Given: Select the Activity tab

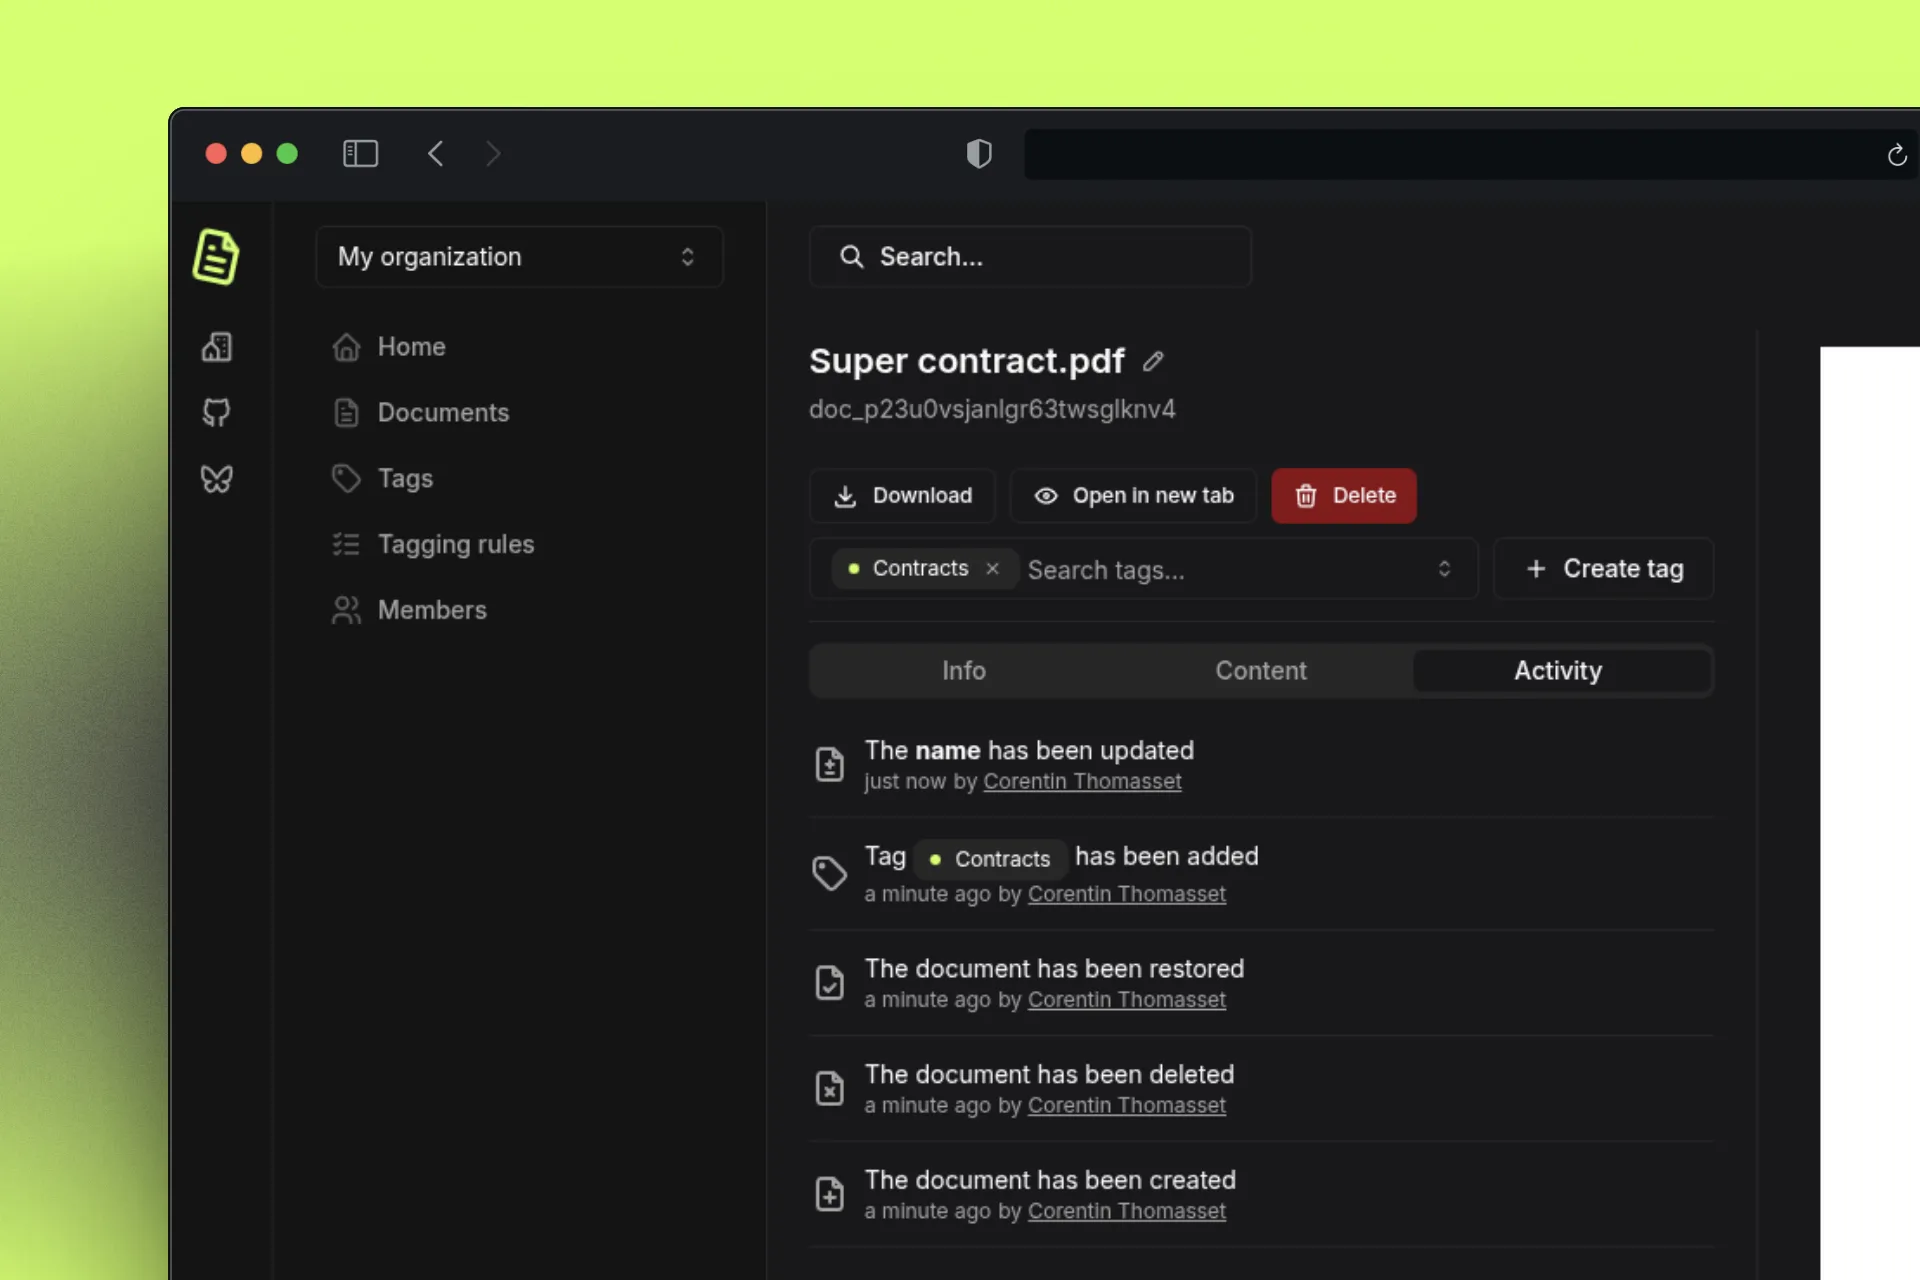Looking at the screenshot, I should pyautogui.click(x=1558, y=671).
